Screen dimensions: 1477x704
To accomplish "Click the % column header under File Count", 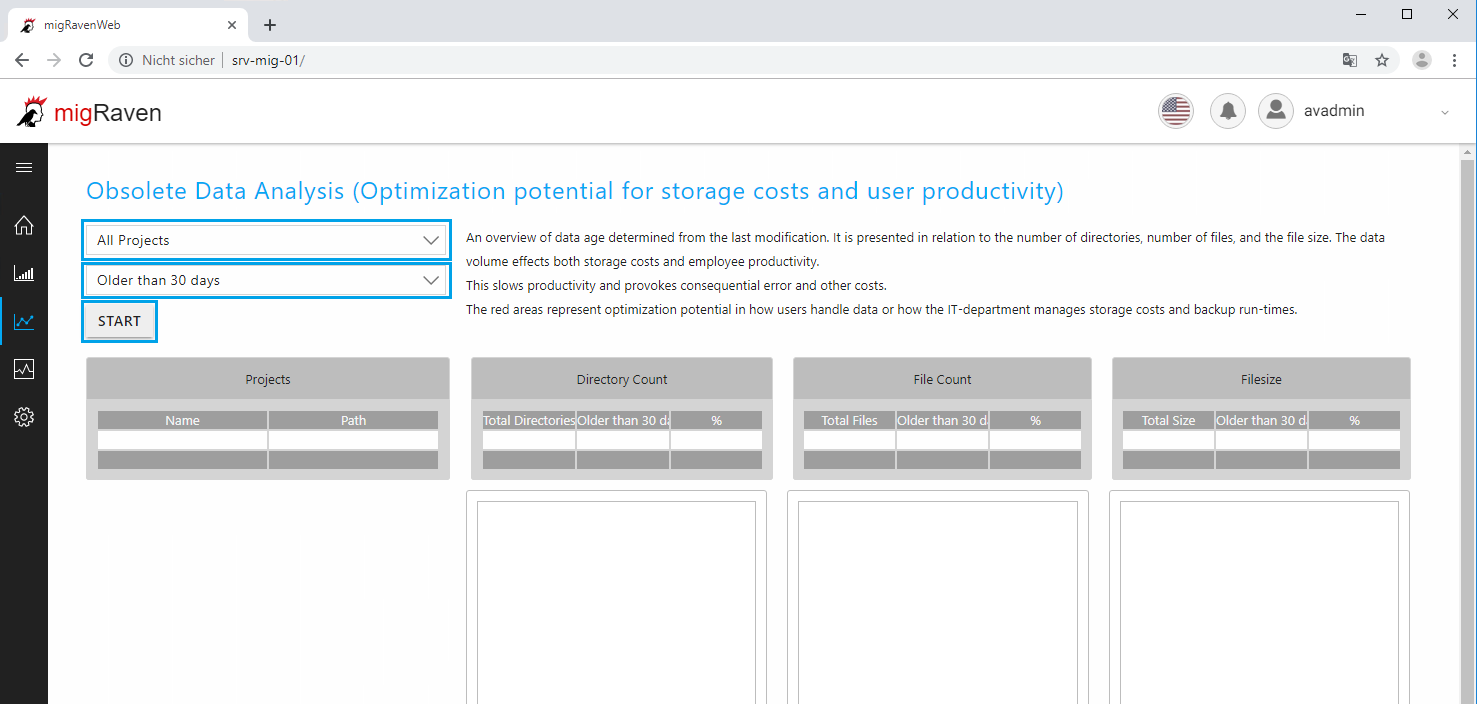I will click(x=1035, y=420).
